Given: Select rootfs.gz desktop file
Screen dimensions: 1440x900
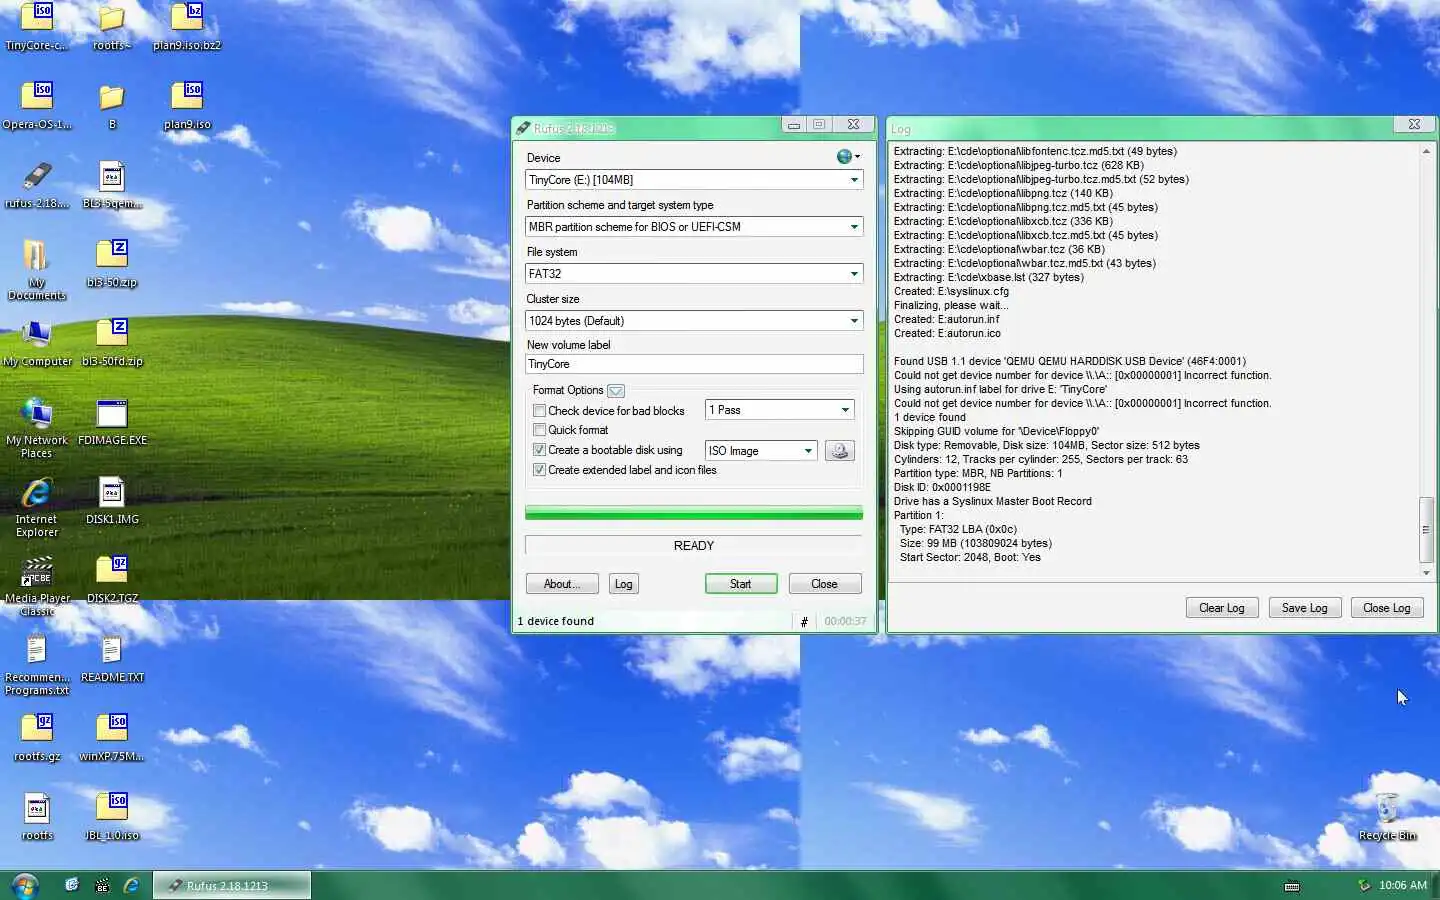Looking at the screenshot, I should [x=37, y=738].
